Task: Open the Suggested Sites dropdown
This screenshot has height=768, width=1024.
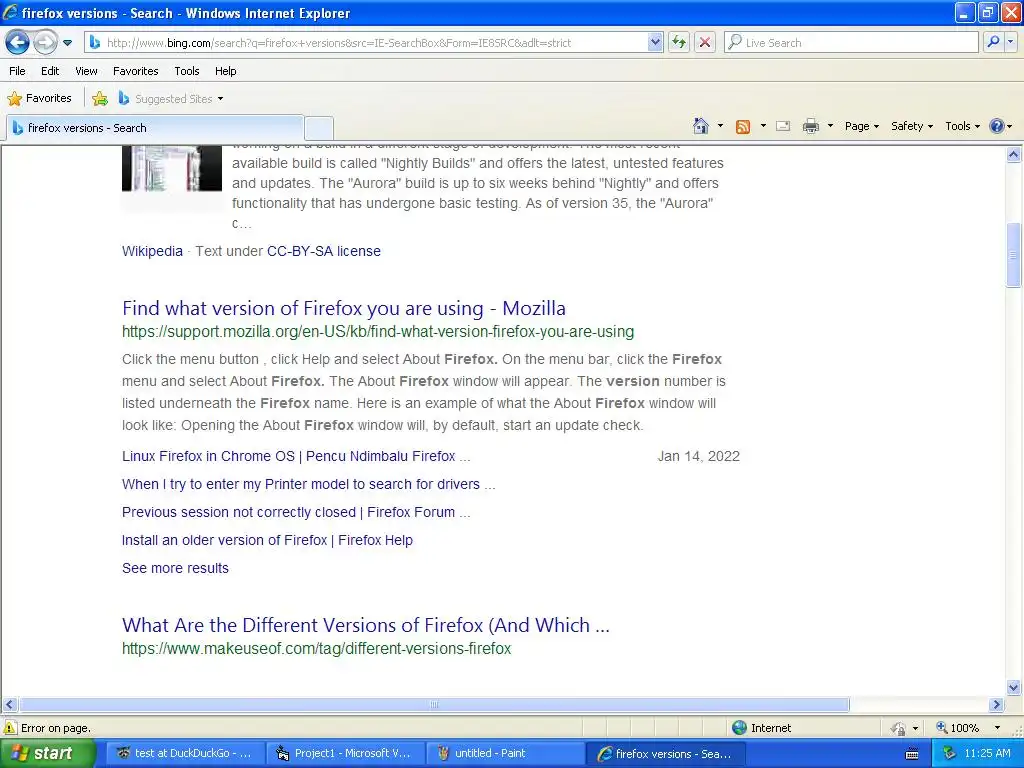Action: [171, 99]
